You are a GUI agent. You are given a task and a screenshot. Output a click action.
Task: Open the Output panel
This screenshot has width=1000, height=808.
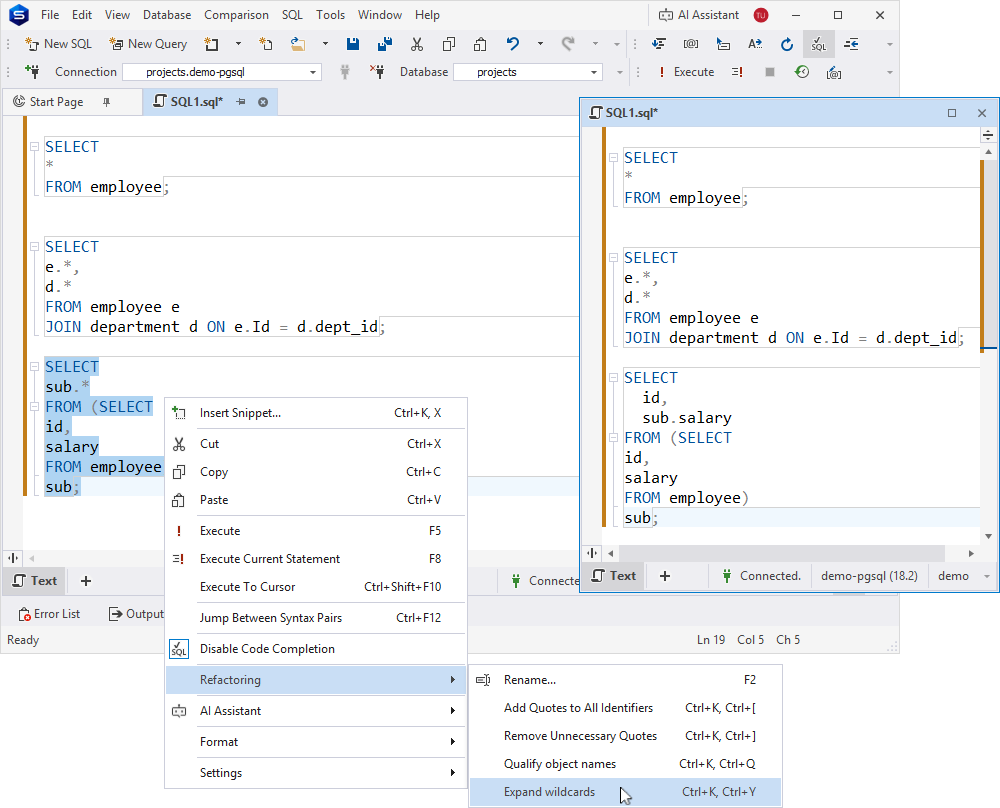tap(136, 613)
